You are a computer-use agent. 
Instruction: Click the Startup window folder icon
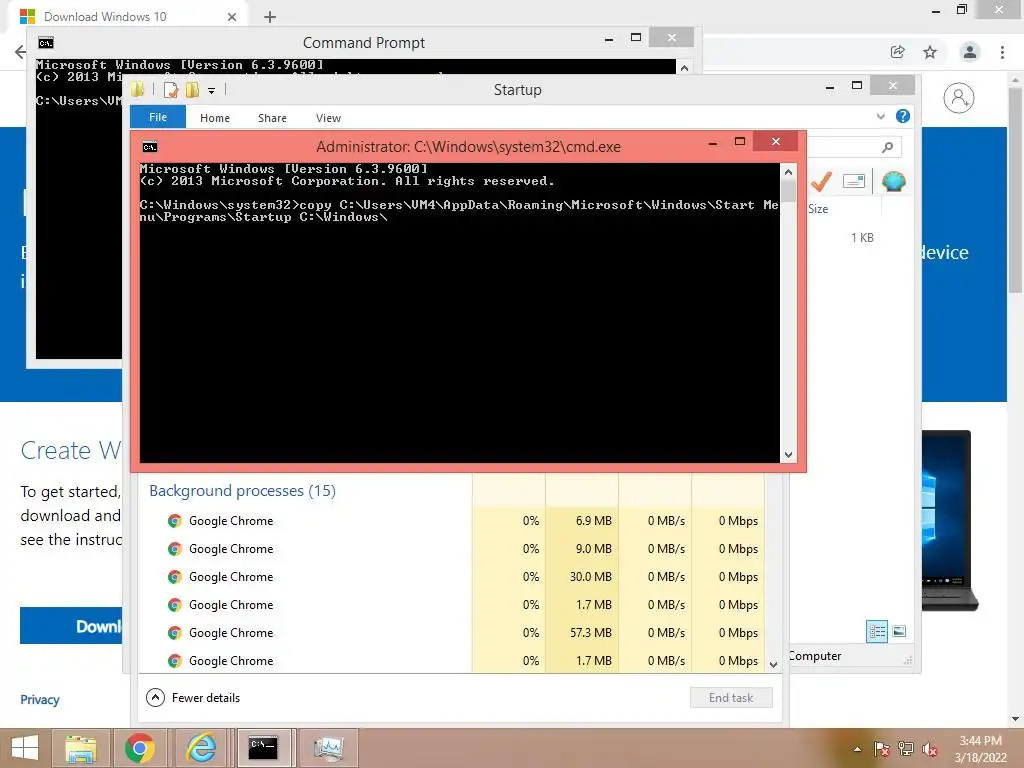click(x=138, y=89)
